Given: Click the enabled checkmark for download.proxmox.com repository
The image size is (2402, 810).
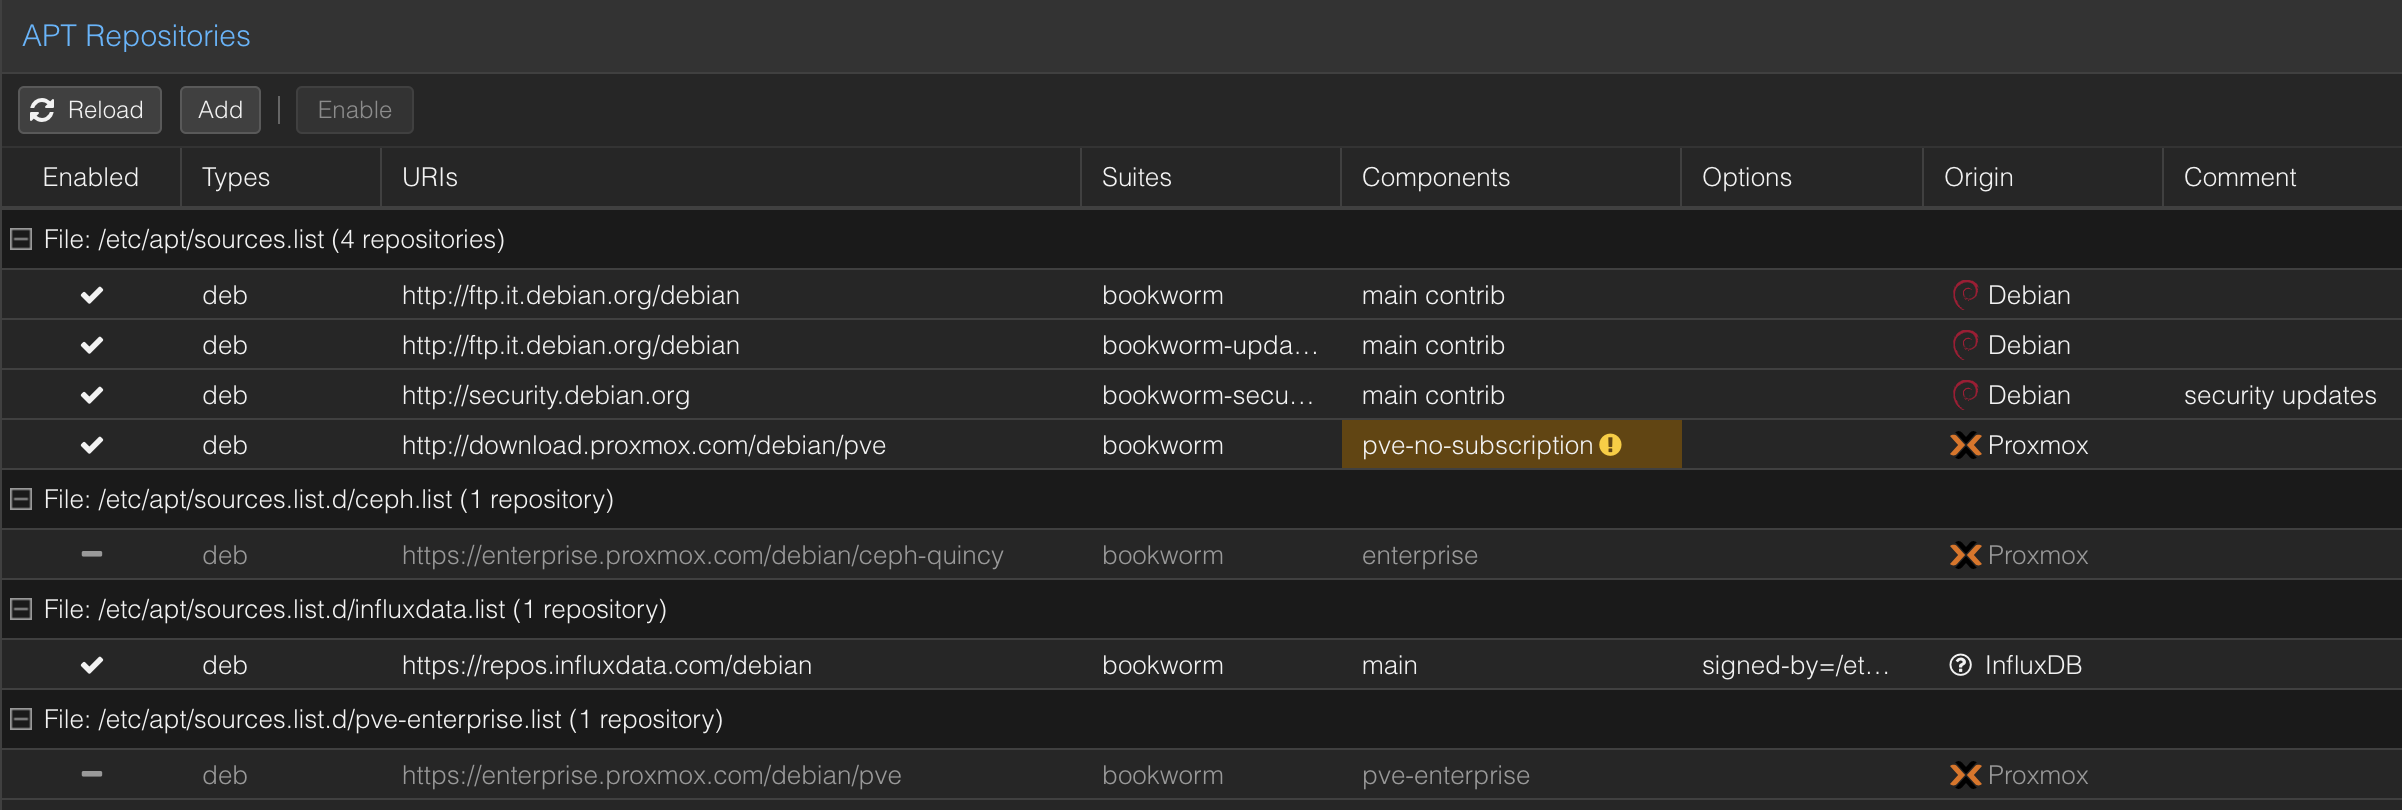Looking at the screenshot, I should [x=92, y=445].
